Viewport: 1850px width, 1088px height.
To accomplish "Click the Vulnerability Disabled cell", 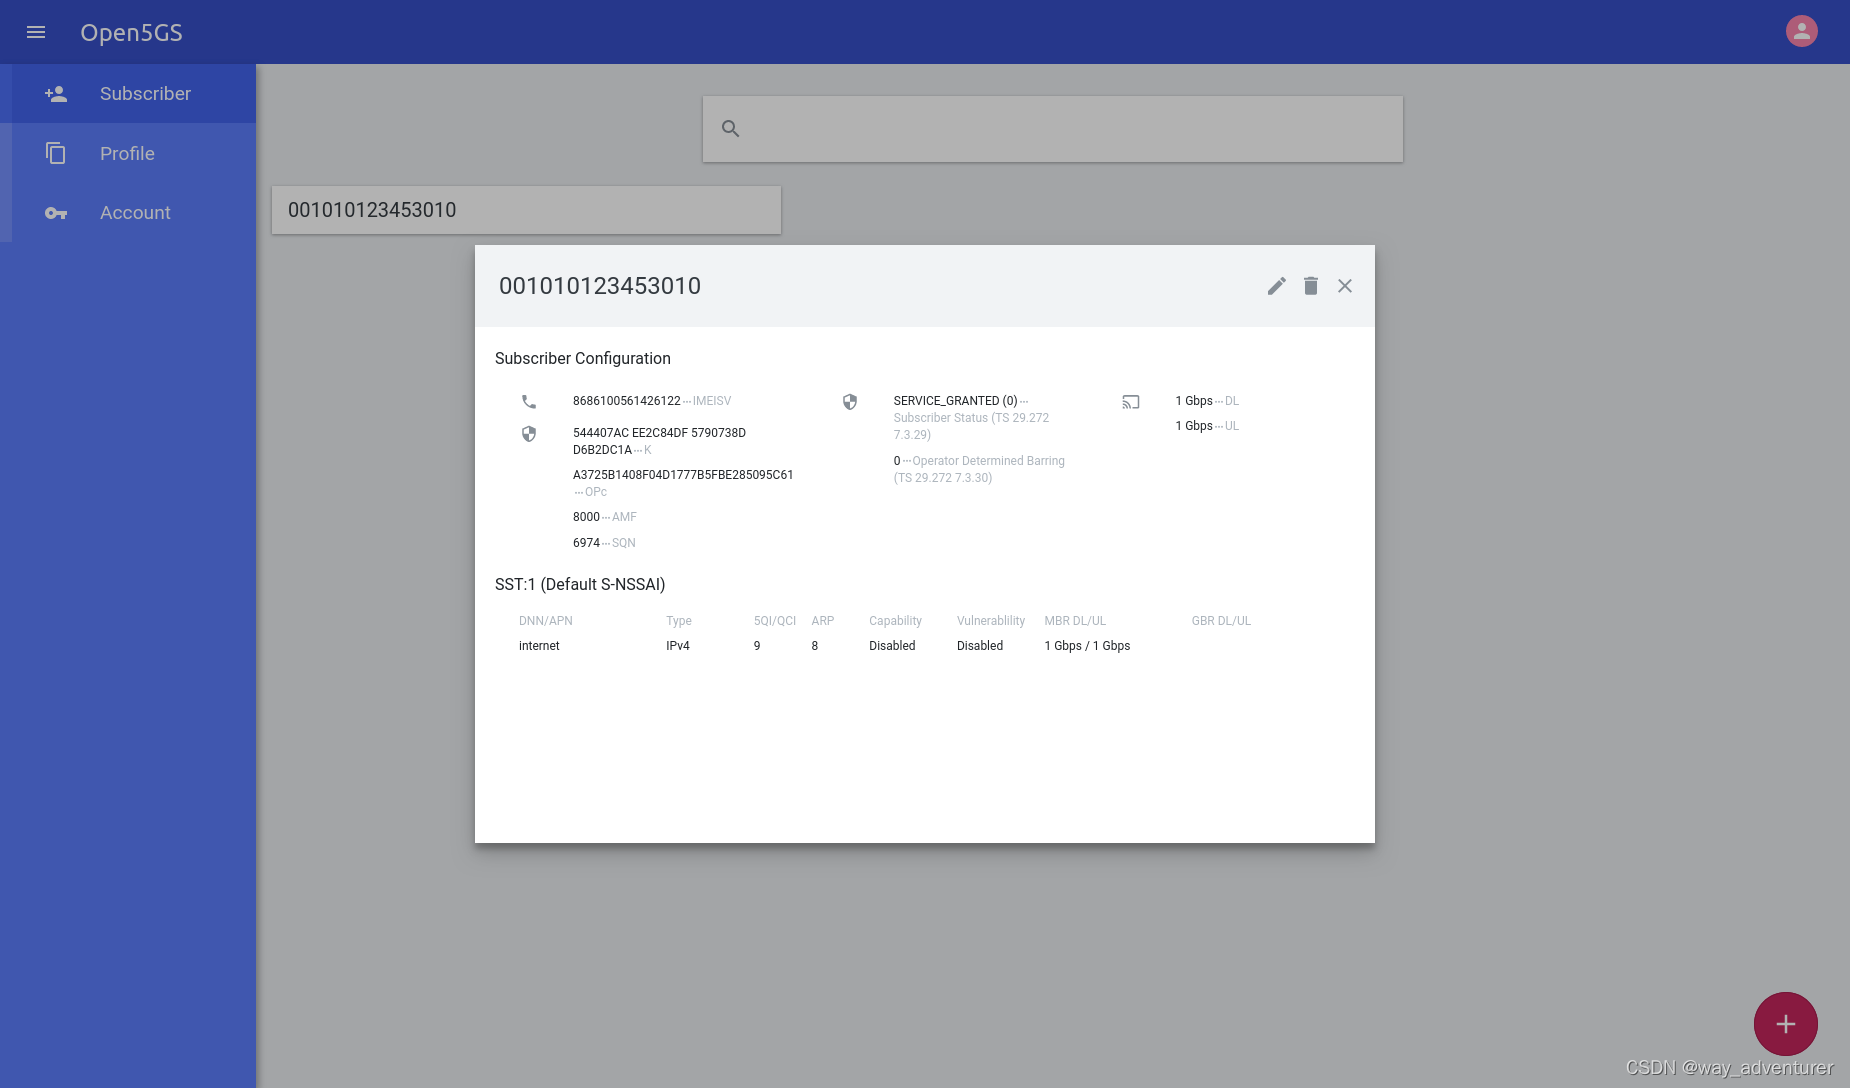I will coord(980,646).
